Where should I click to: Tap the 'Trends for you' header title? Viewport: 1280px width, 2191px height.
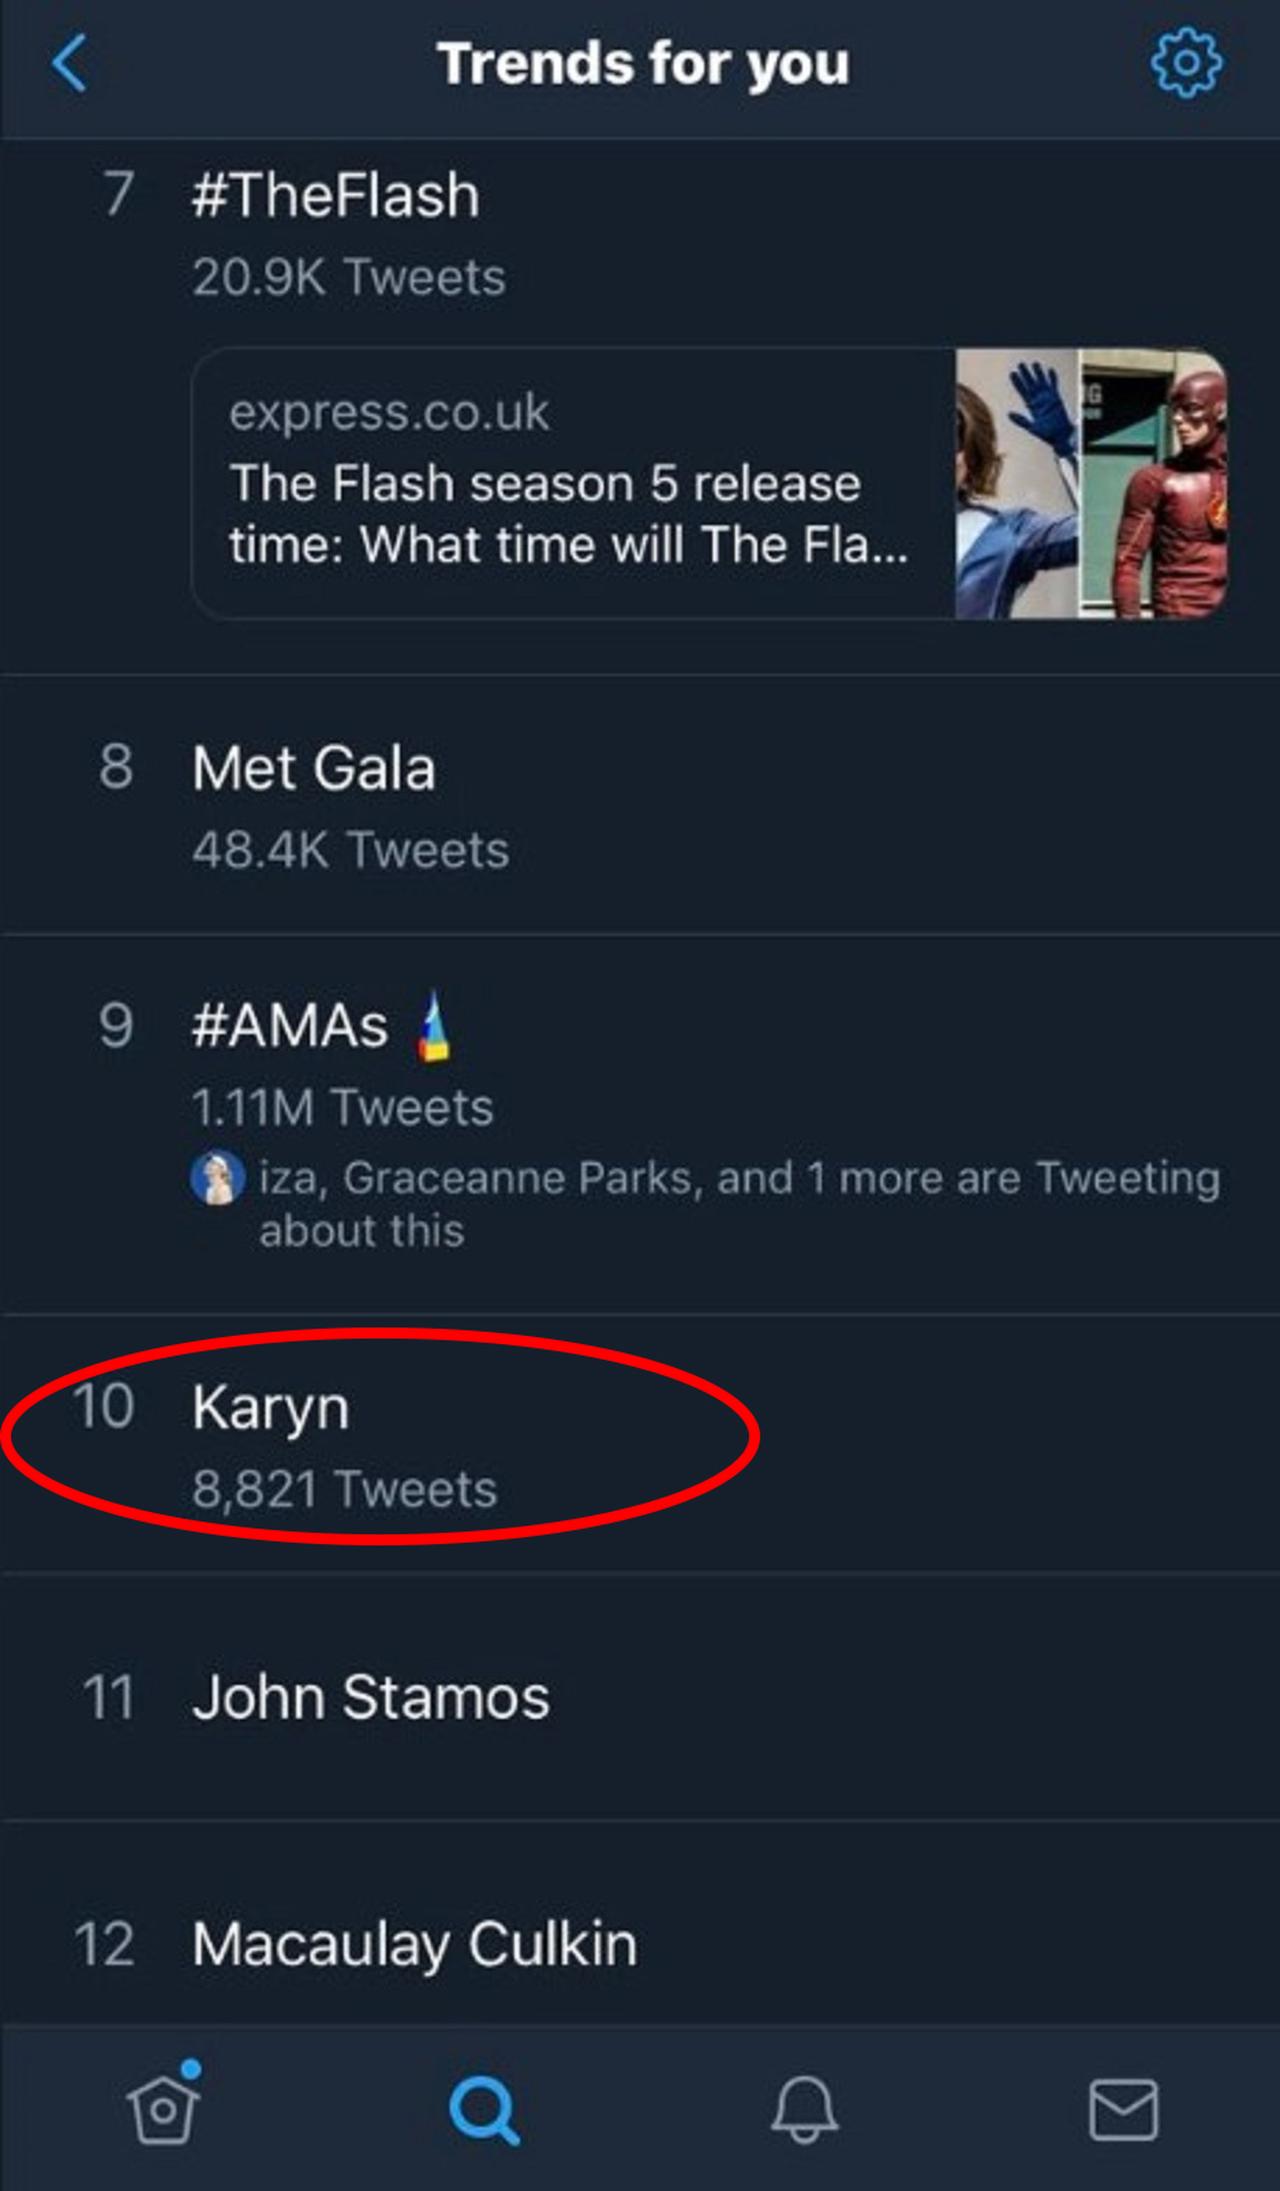tap(643, 63)
